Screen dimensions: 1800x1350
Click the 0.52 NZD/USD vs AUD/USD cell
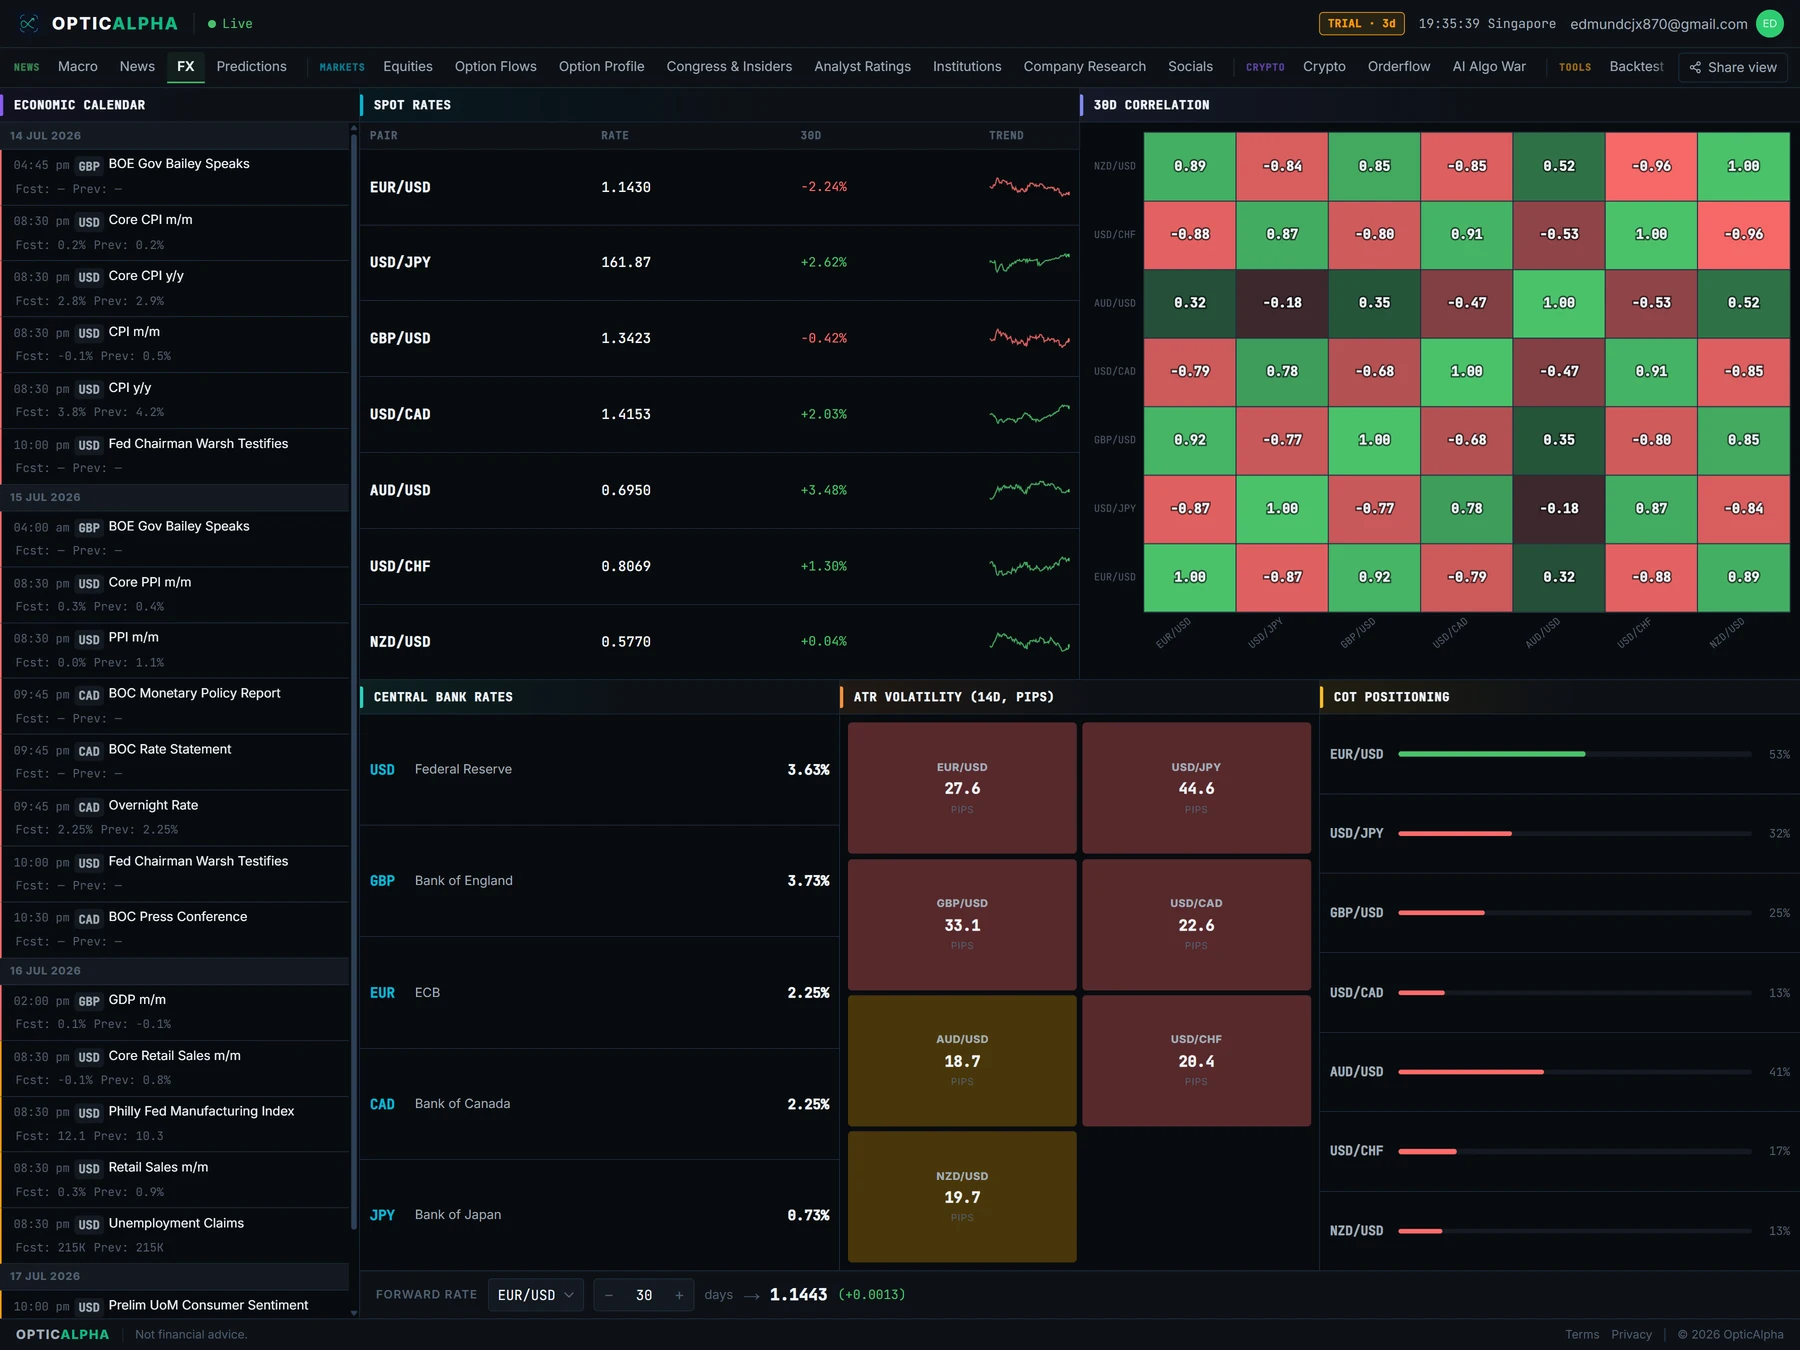click(1559, 166)
